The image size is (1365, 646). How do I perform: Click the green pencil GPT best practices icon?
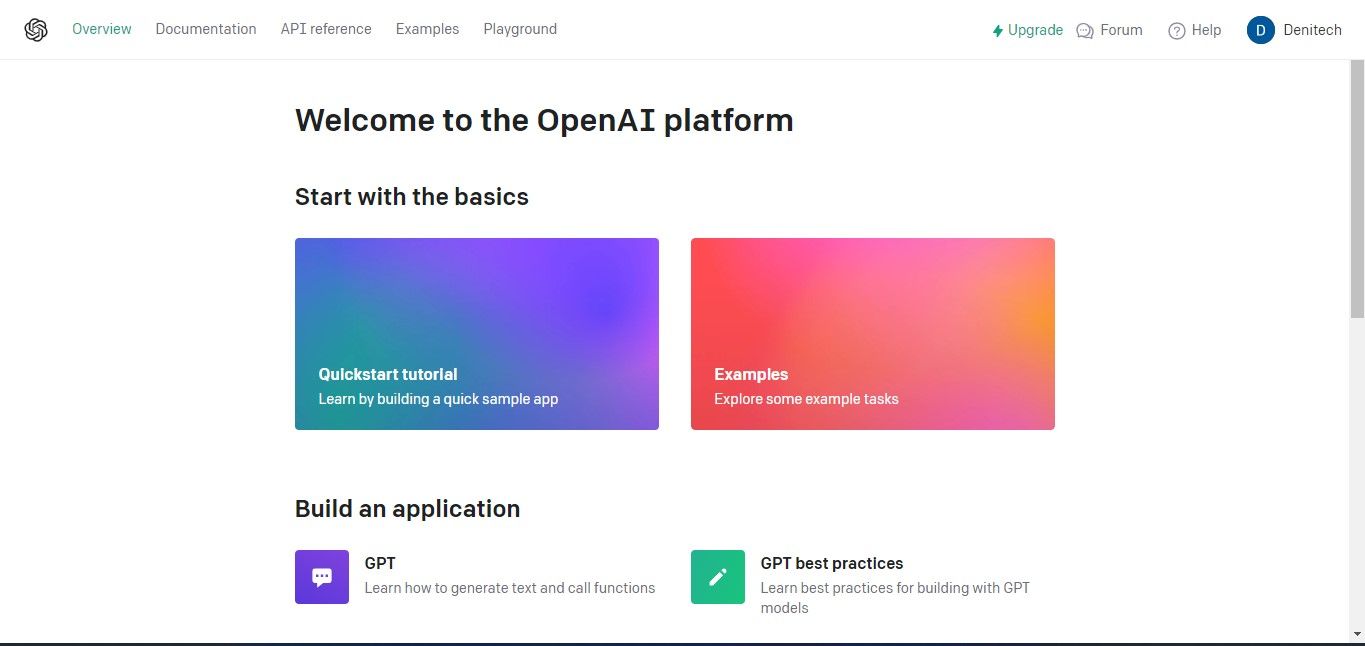[x=717, y=576]
